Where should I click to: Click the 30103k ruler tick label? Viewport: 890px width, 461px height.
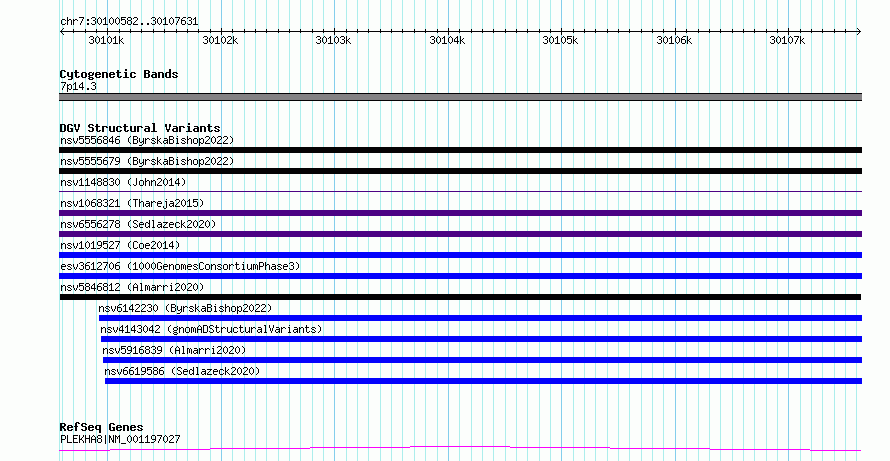[333, 40]
